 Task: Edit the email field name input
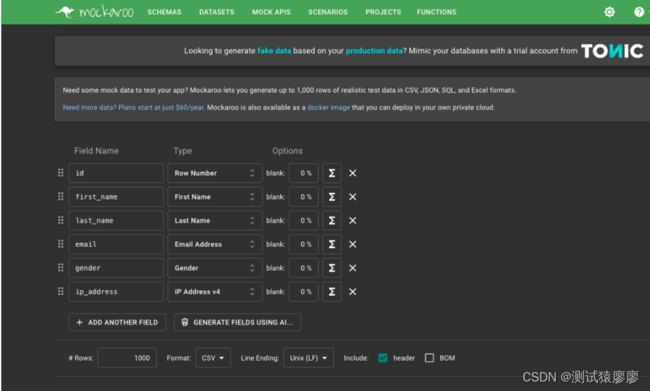116,244
